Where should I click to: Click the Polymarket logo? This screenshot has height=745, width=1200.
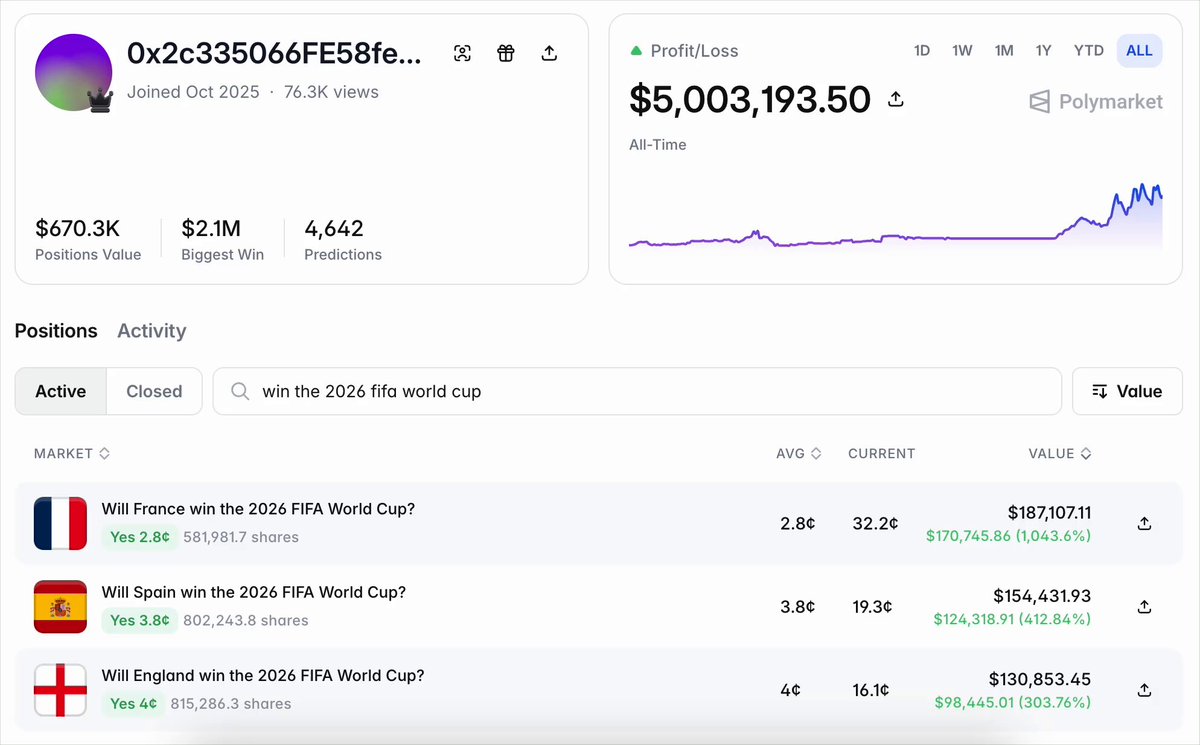click(x=1096, y=101)
